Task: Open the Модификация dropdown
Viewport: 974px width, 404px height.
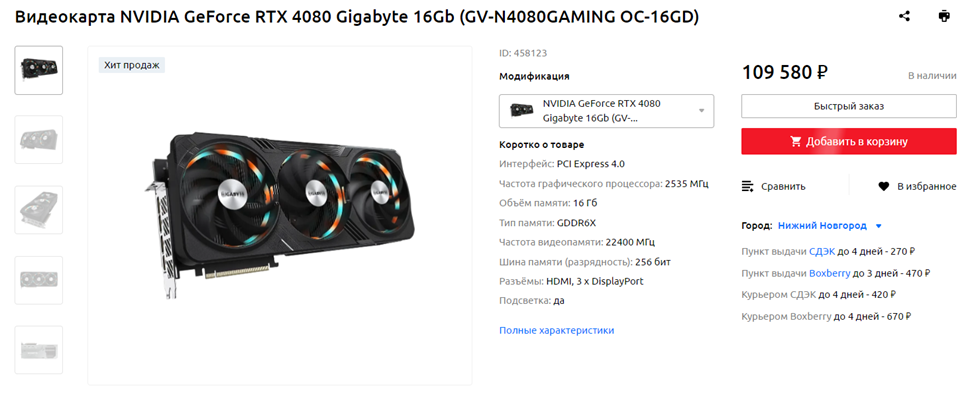Action: click(x=606, y=111)
